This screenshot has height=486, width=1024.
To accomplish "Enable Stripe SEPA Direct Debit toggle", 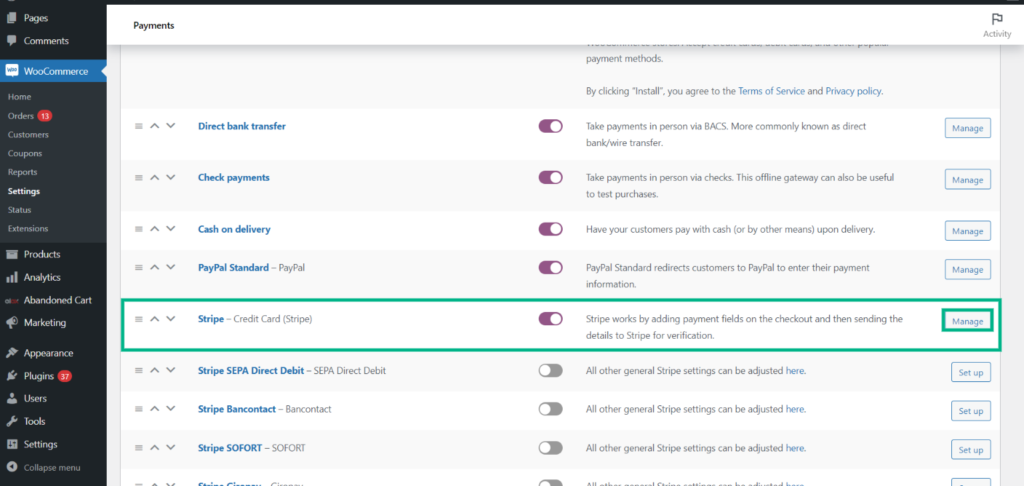I will [551, 370].
